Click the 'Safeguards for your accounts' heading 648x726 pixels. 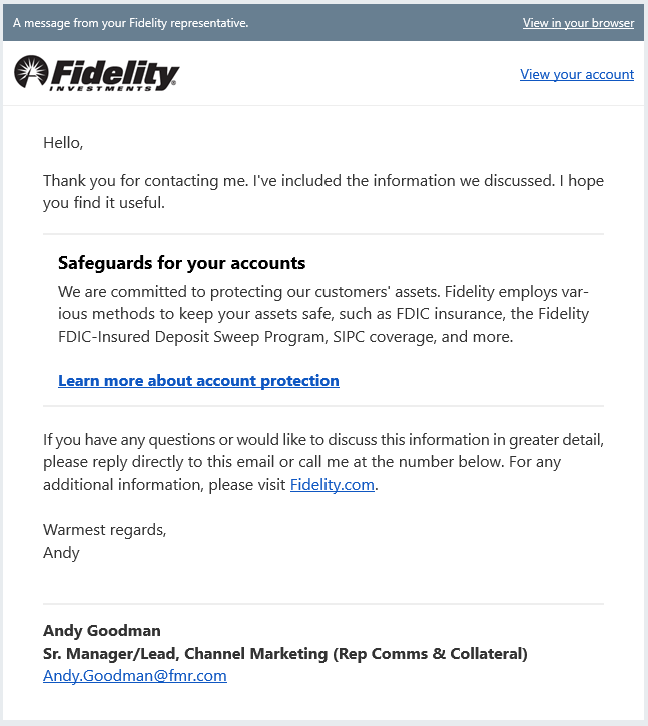(181, 263)
